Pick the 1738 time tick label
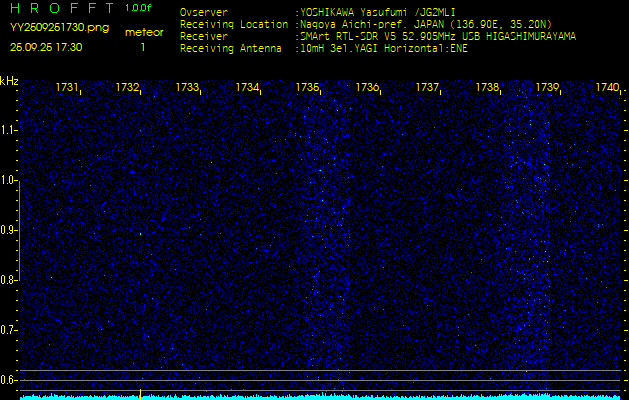 [487, 88]
